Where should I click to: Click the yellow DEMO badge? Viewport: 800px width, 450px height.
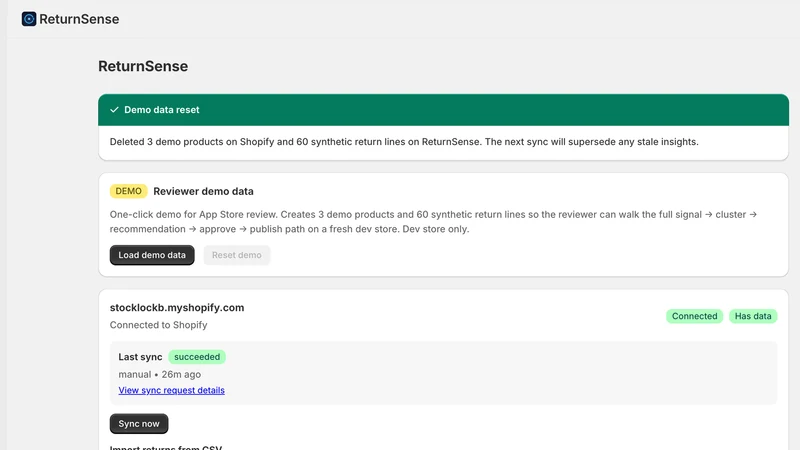129,191
